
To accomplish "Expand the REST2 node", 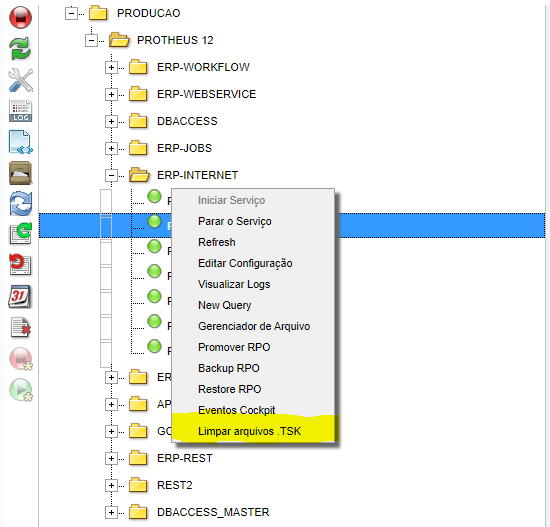I will coord(111,486).
